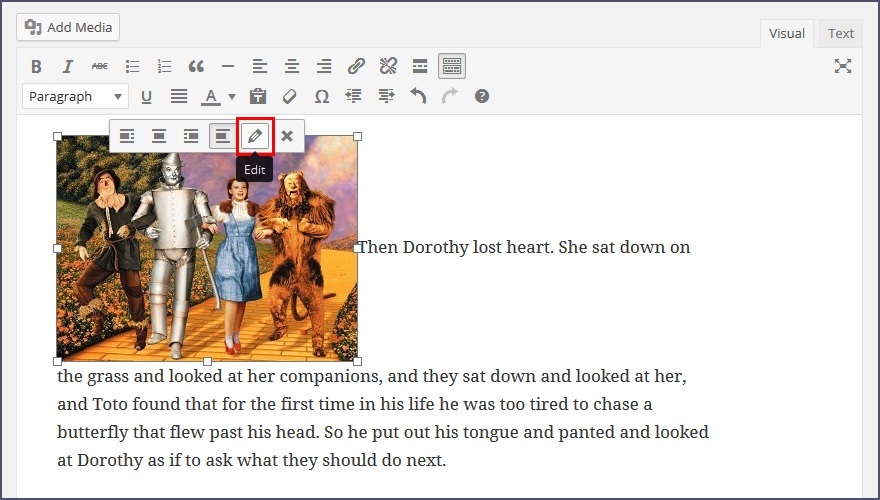Insert a link with the chain icon

pyautogui.click(x=356, y=67)
